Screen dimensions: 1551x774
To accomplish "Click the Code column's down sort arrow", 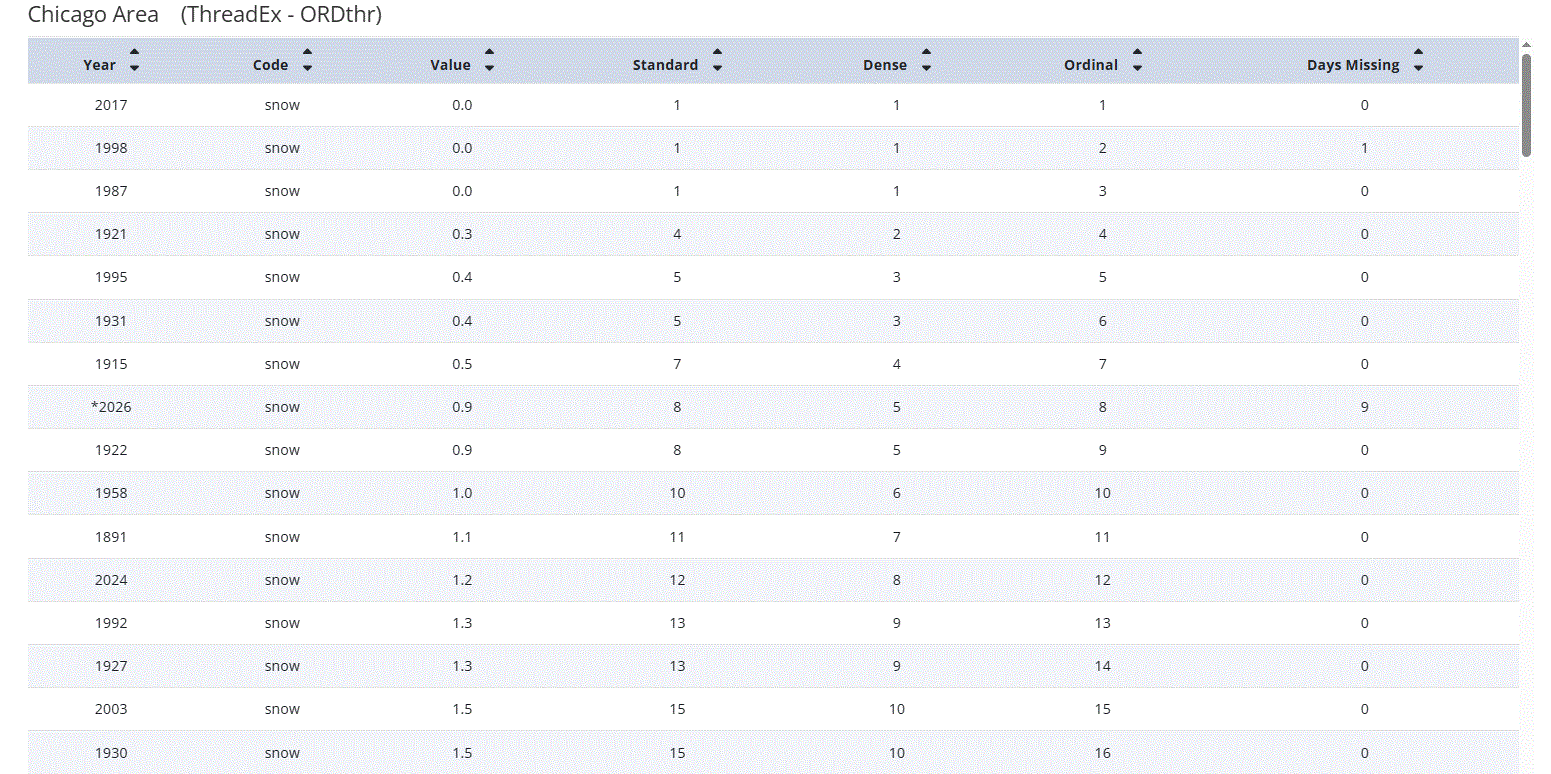I will [x=307, y=69].
